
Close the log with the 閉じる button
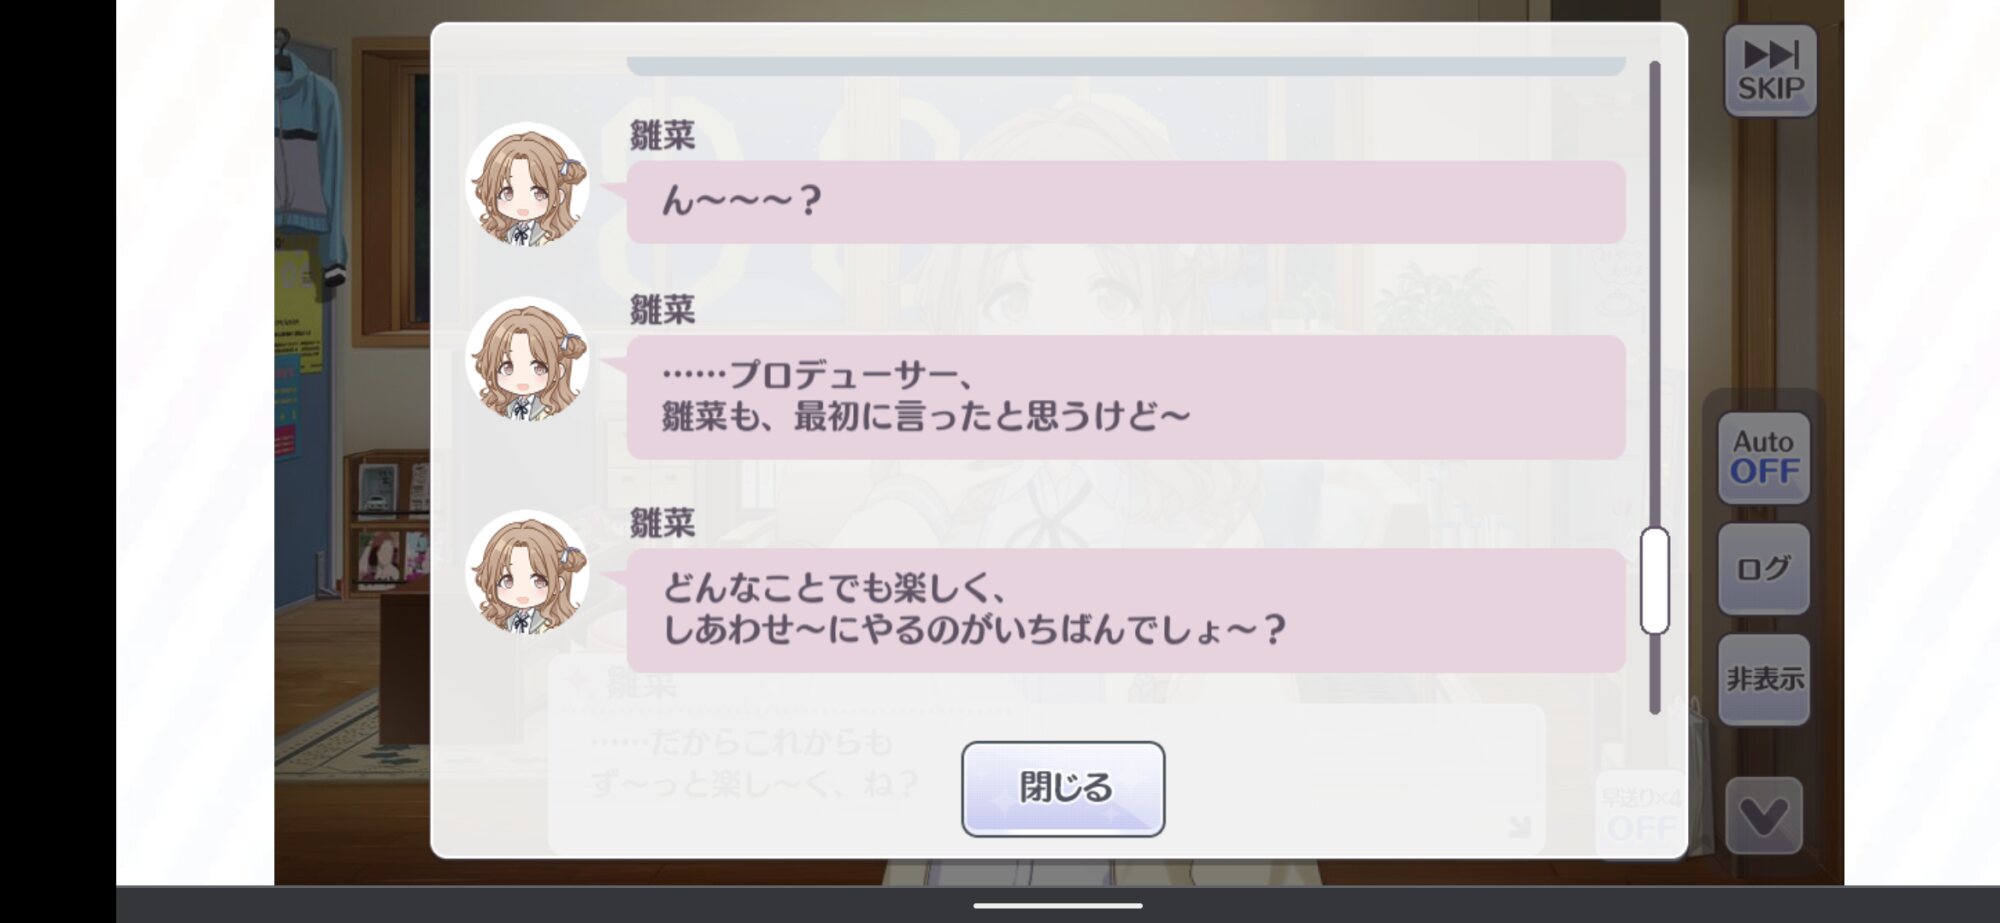pyautogui.click(x=1063, y=788)
